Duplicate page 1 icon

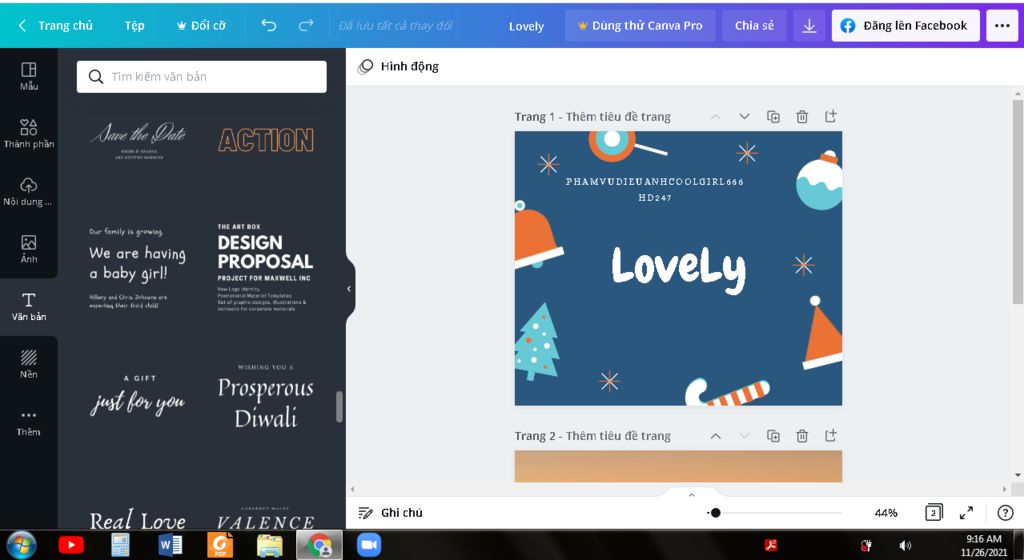click(773, 116)
